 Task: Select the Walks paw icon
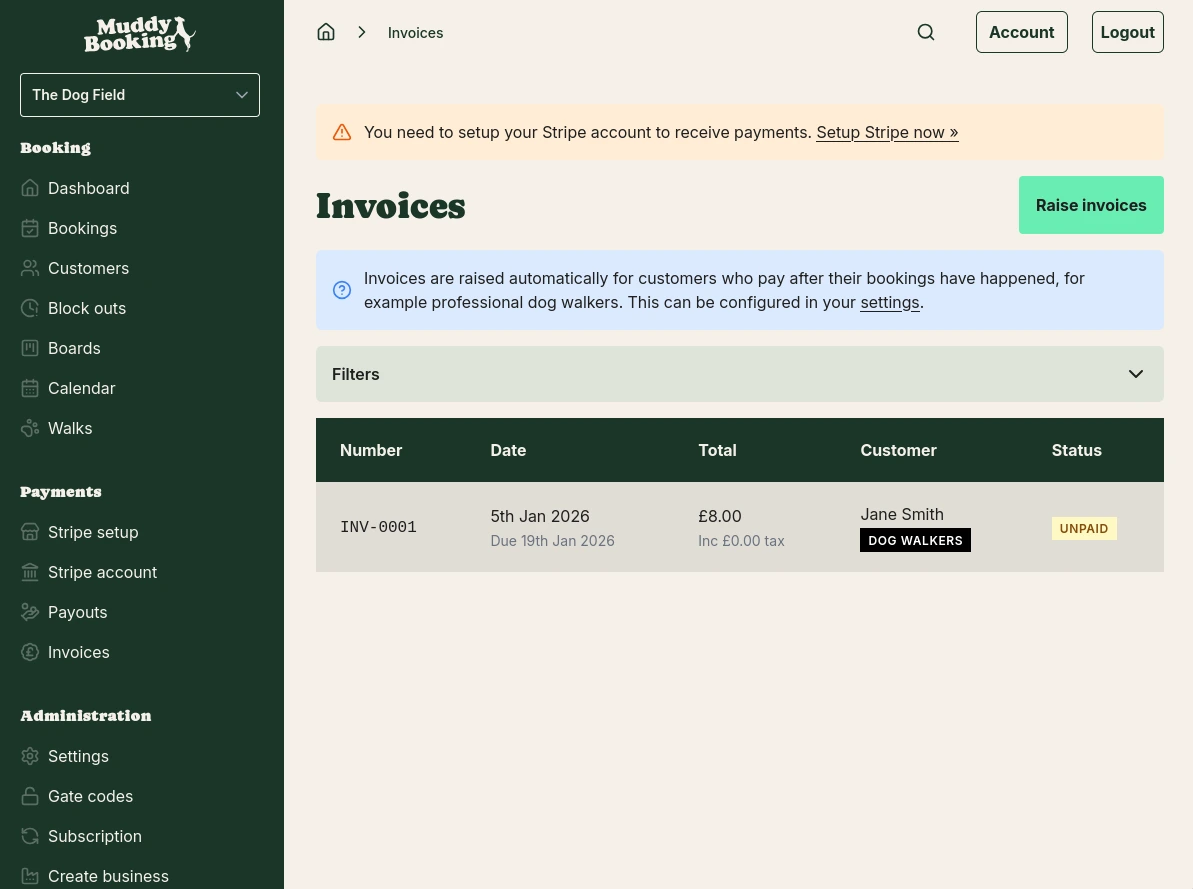(x=30, y=428)
